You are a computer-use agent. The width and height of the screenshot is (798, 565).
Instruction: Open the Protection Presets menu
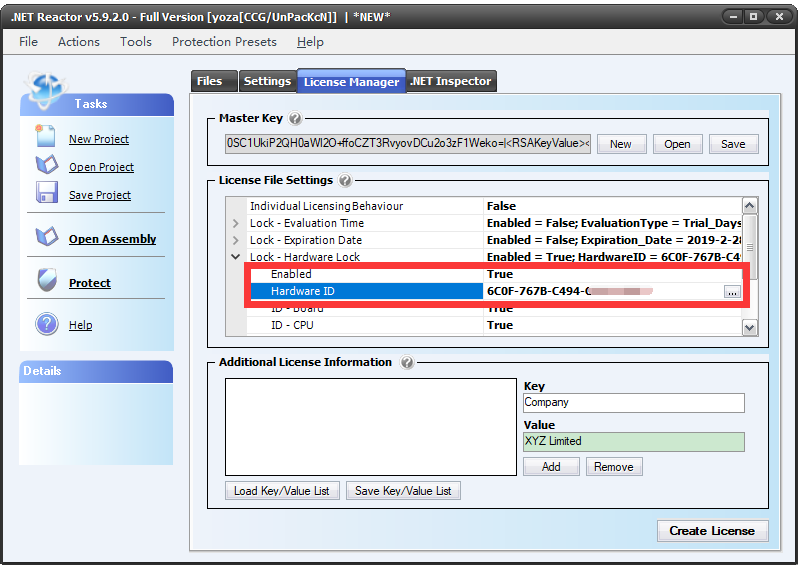click(x=224, y=42)
